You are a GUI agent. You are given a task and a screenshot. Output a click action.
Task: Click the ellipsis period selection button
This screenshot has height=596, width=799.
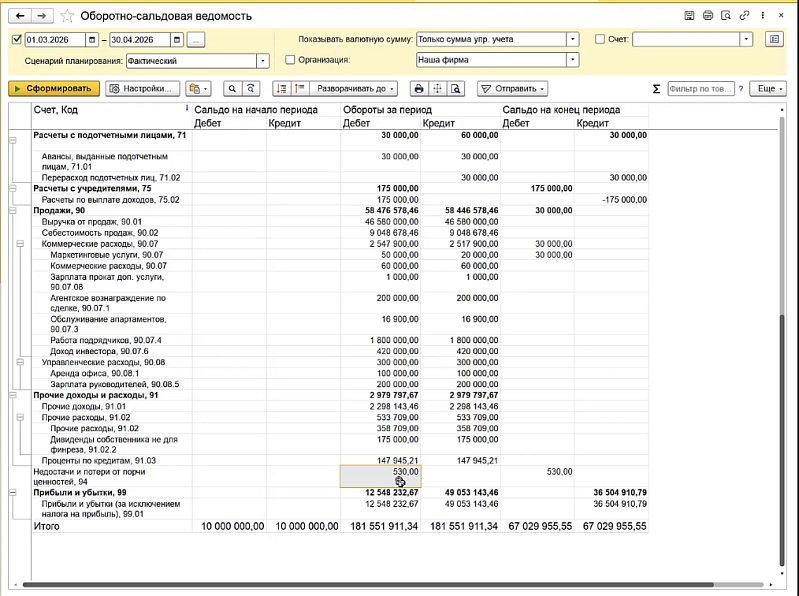pos(196,40)
